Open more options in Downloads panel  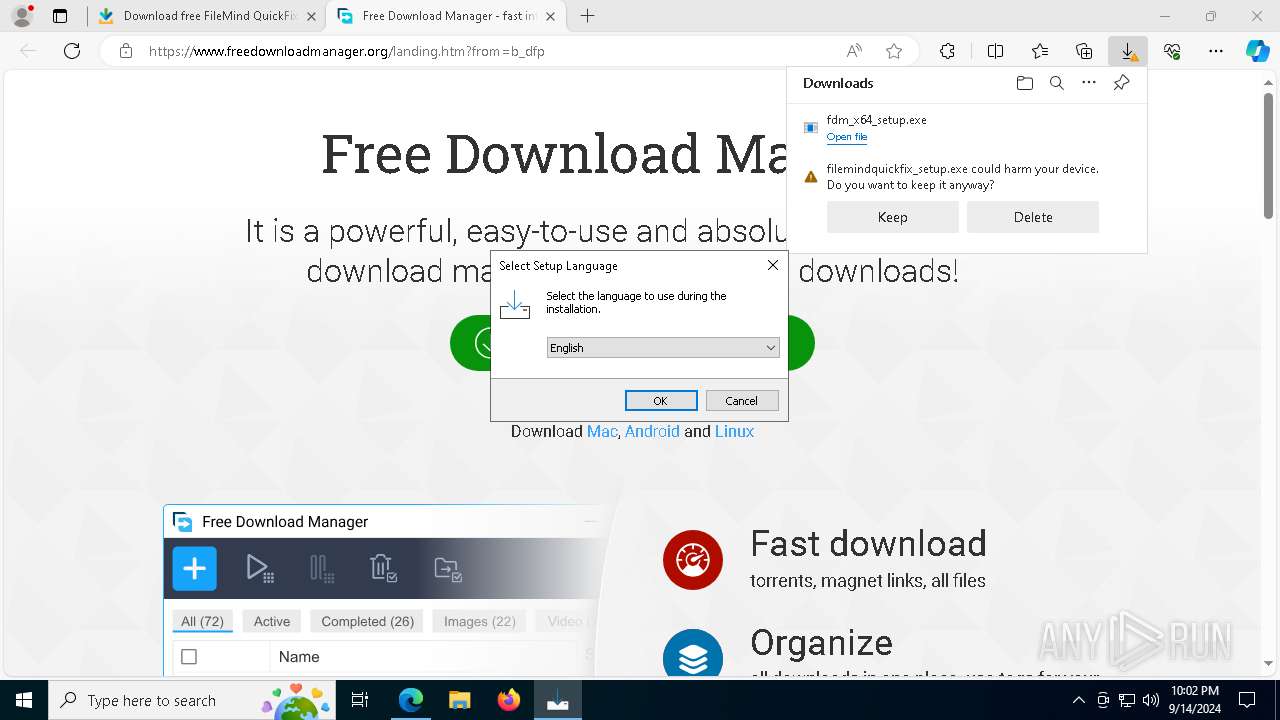click(1089, 83)
